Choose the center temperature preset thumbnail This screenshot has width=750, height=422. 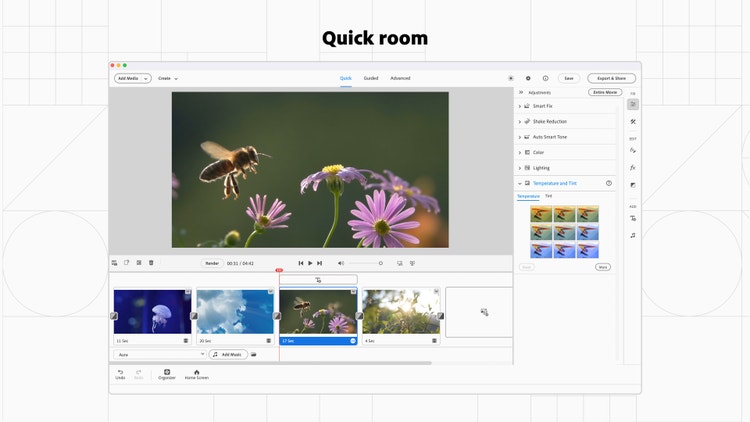click(564, 233)
